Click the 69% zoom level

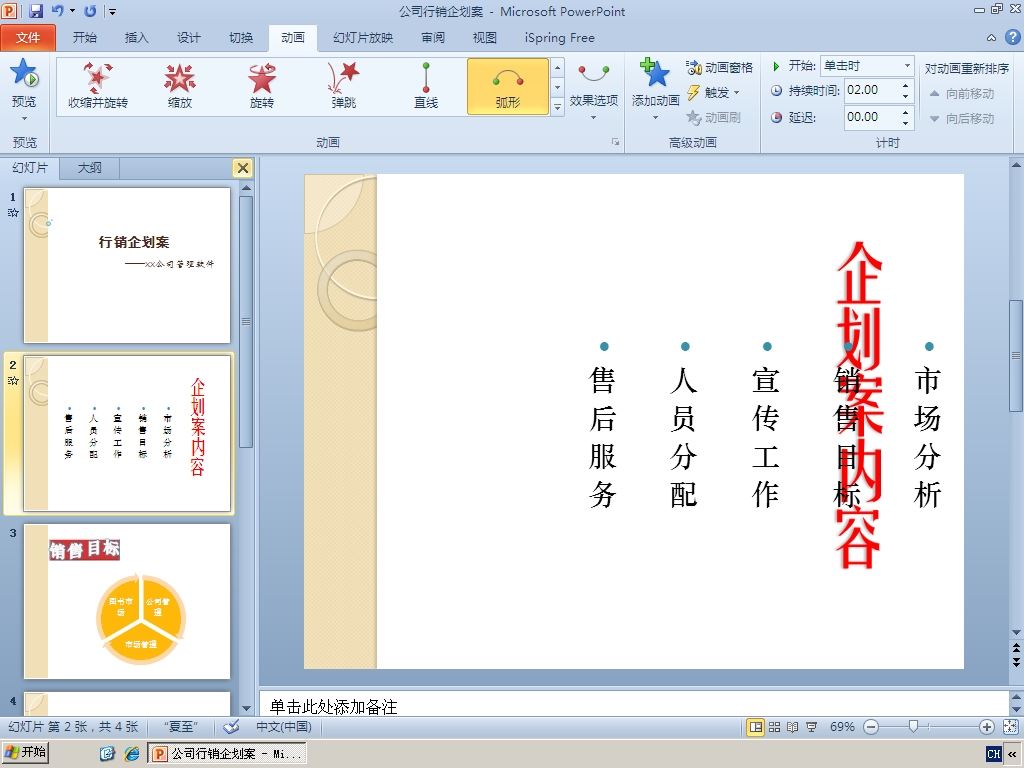(x=842, y=727)
